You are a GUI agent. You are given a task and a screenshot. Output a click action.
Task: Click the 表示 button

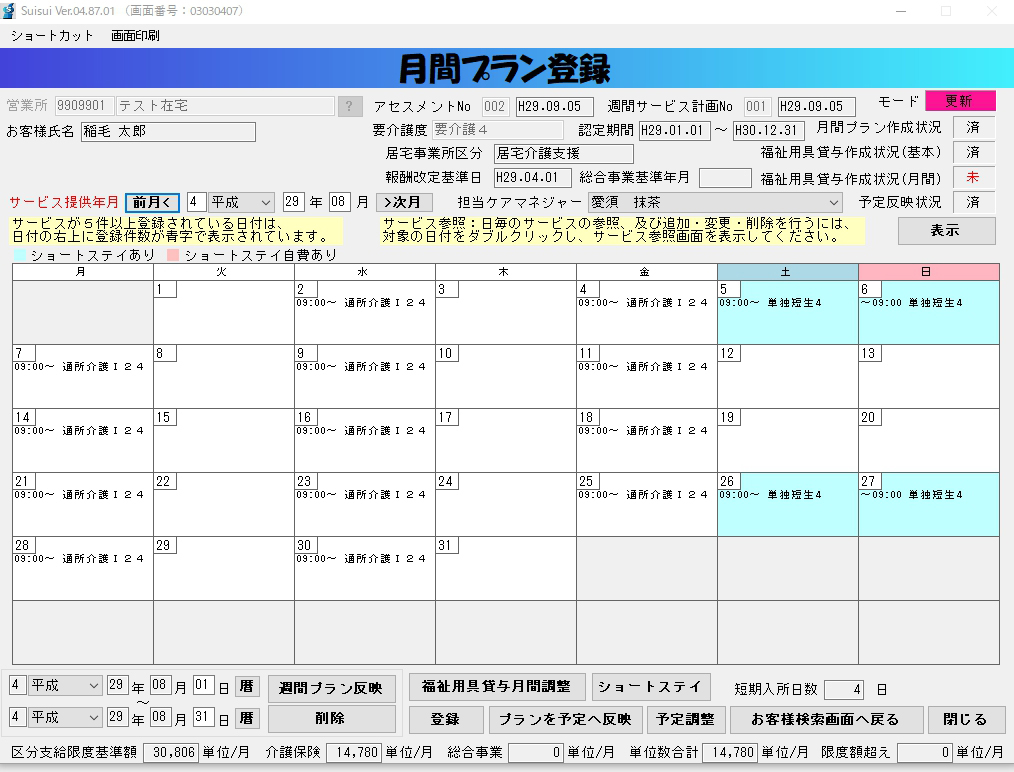pos(946,230)
